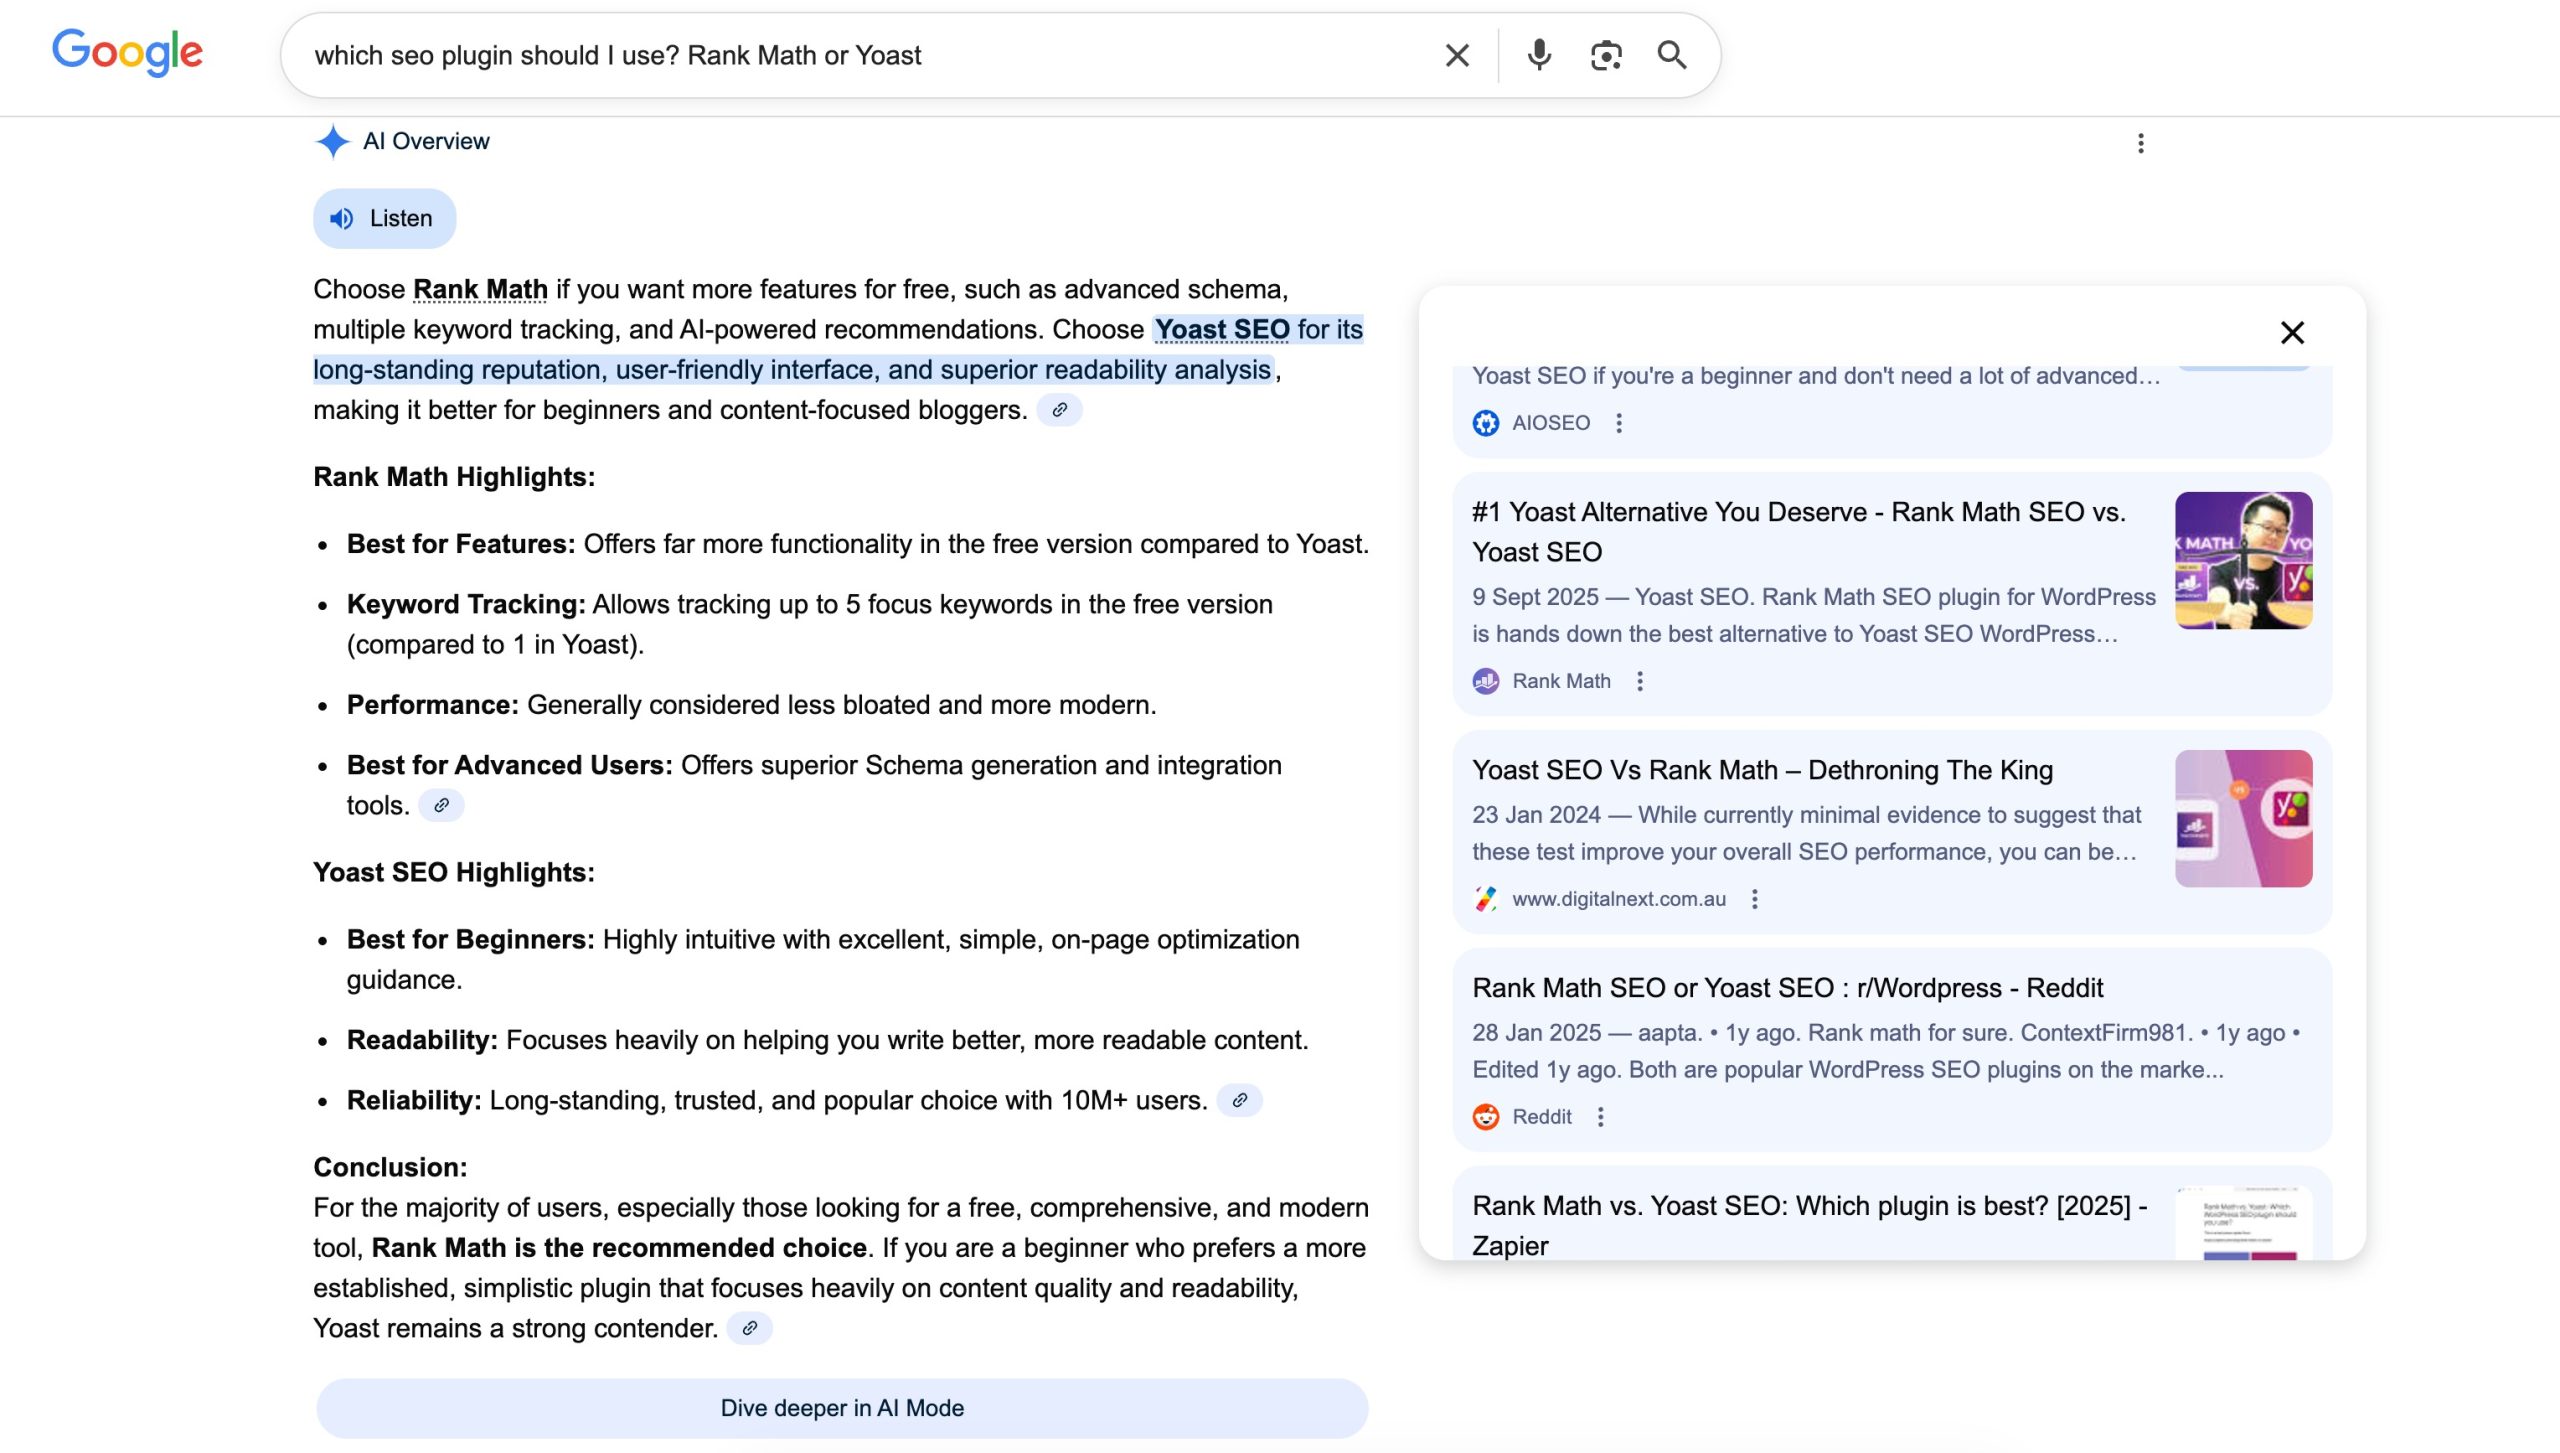2560x1453 pixels.
Task: Click the link icon after 'content-focused bloggers'
Action: [1059, 410]
